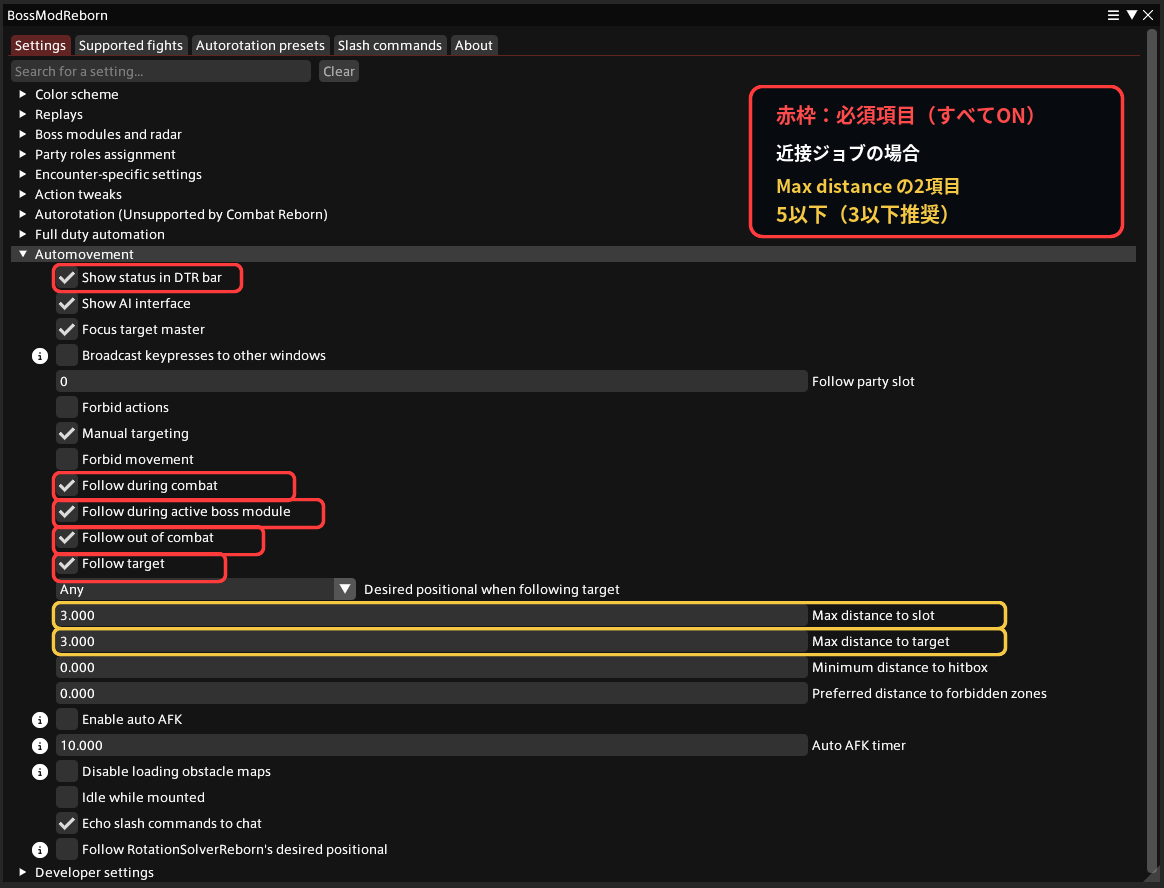Viewport: 1164px width, 888px height.
Task: Click Follow party slot value field
Action: pos(431,382)
